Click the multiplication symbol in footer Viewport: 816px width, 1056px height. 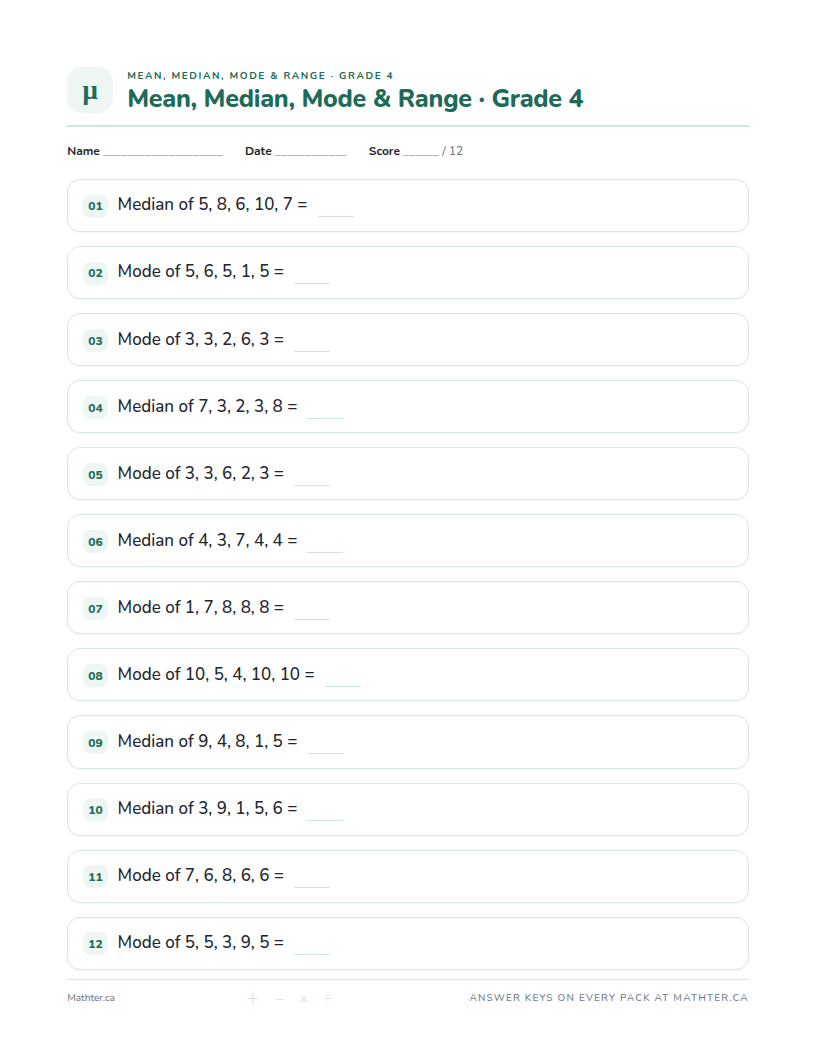304,998
